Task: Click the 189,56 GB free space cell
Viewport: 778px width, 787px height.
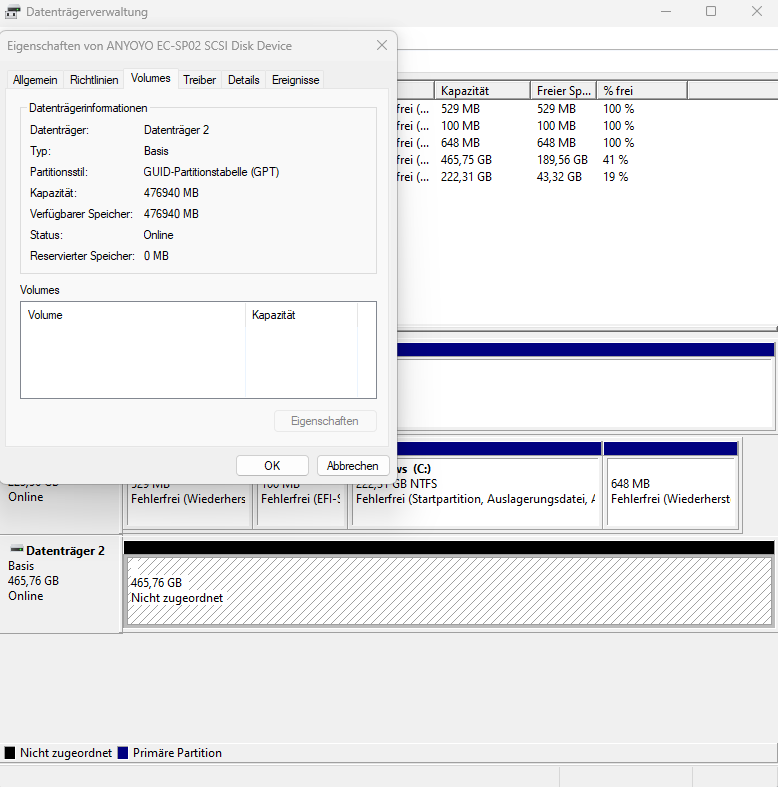Action: 562,160
